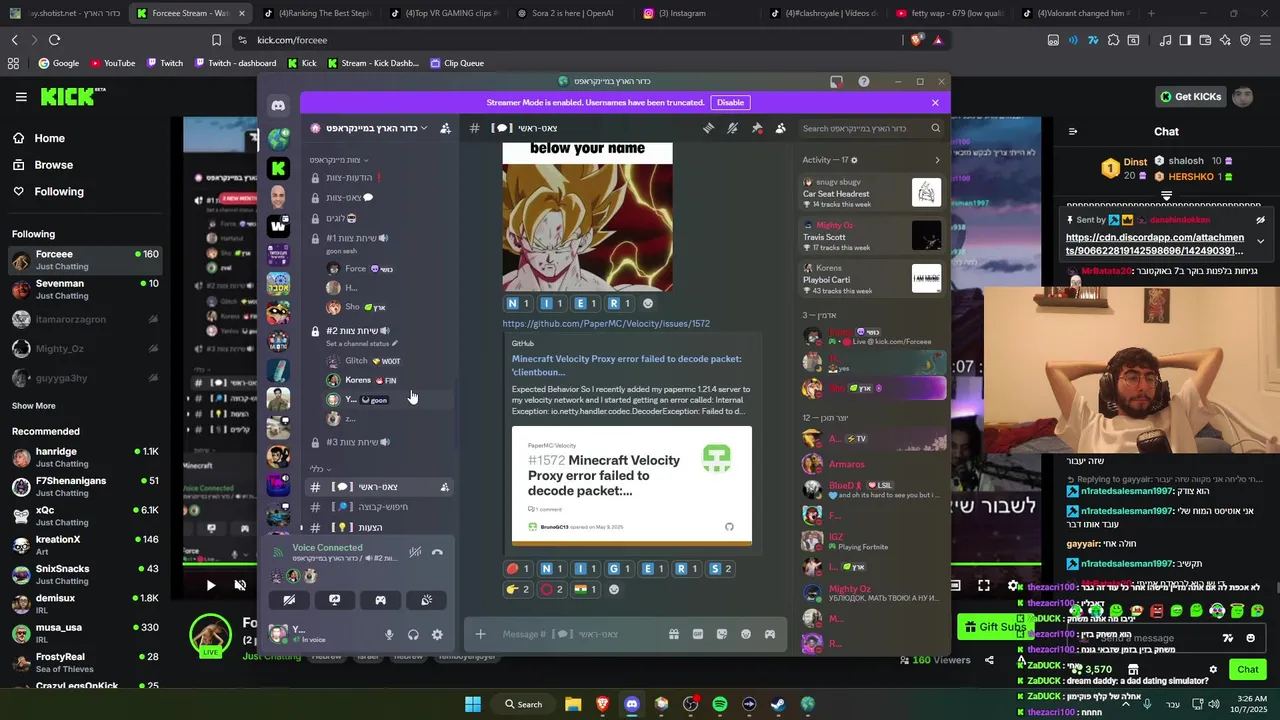Open the soundboard button
The image size is (1280, 720).
tap(426, 600)
